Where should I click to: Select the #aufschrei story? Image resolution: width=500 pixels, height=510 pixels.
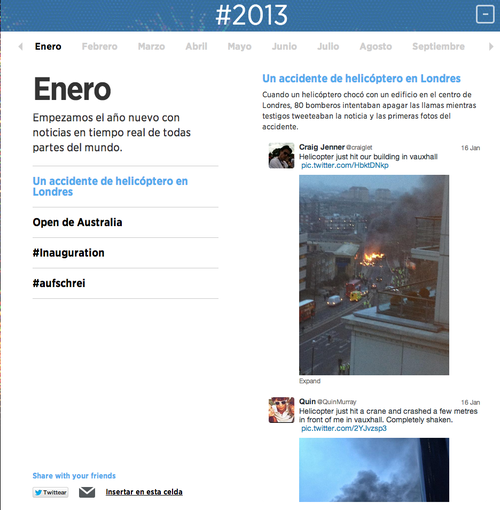click(59, 283)
